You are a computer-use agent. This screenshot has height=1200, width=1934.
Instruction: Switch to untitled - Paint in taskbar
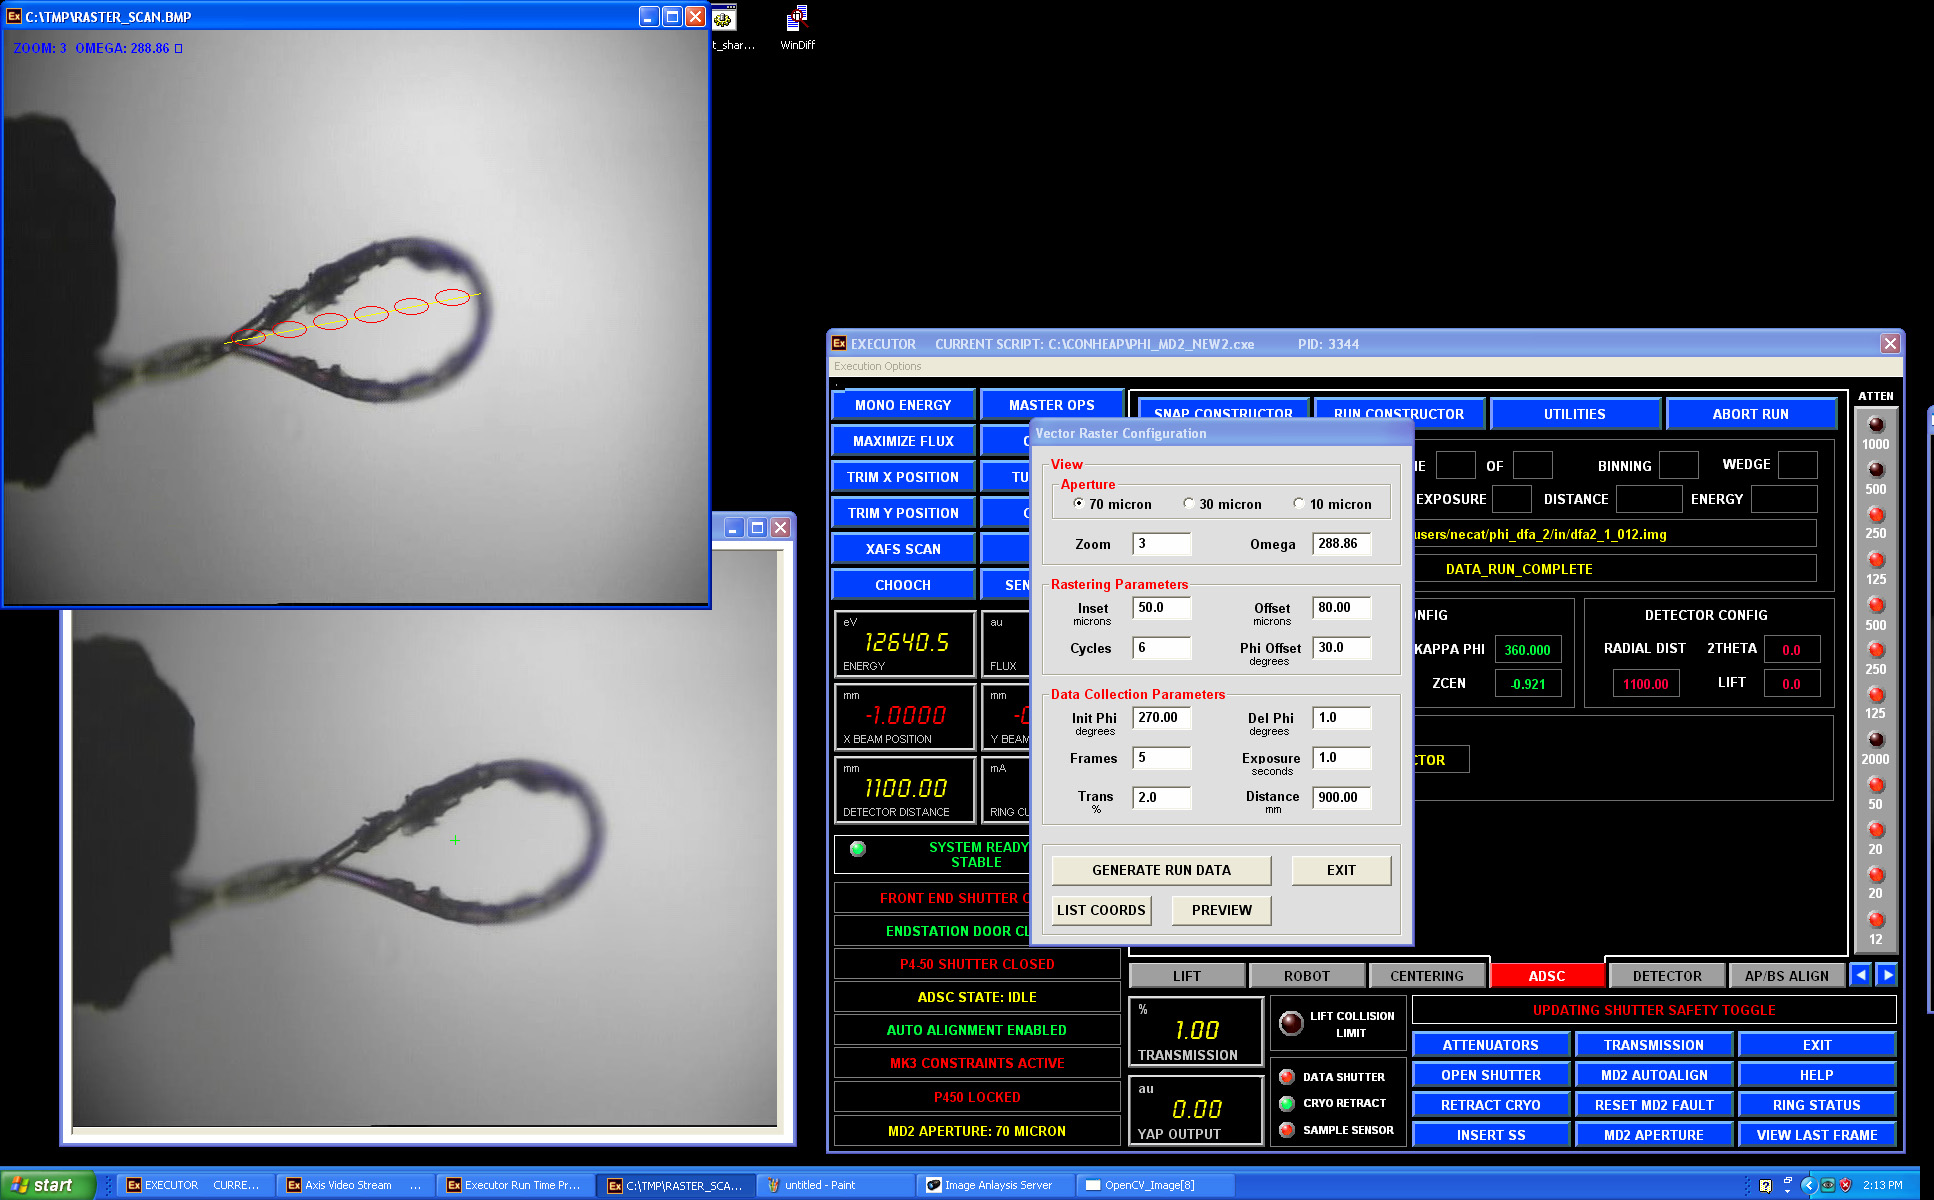(x=834, y=1185)
